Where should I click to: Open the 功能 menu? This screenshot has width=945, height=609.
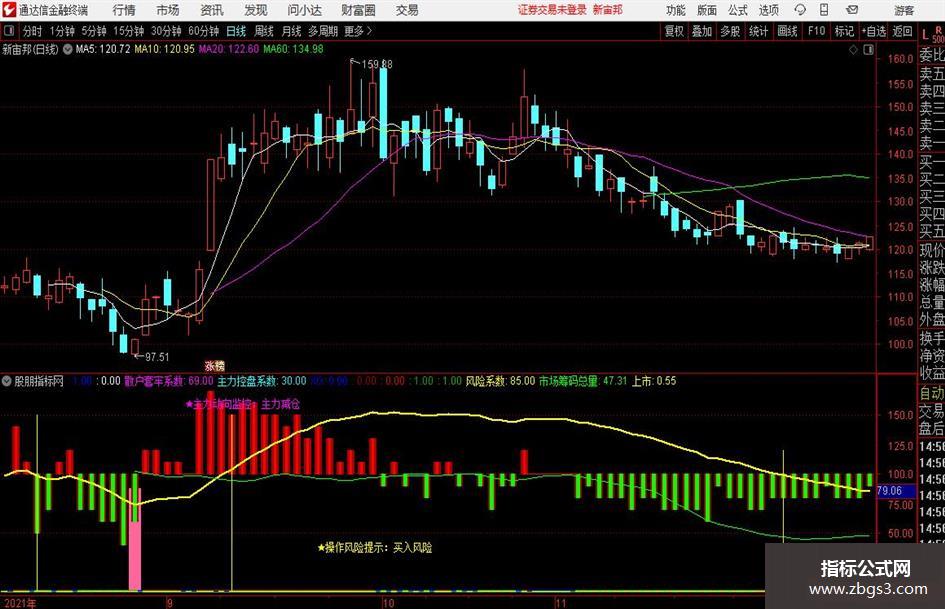[x=676, y=10]
